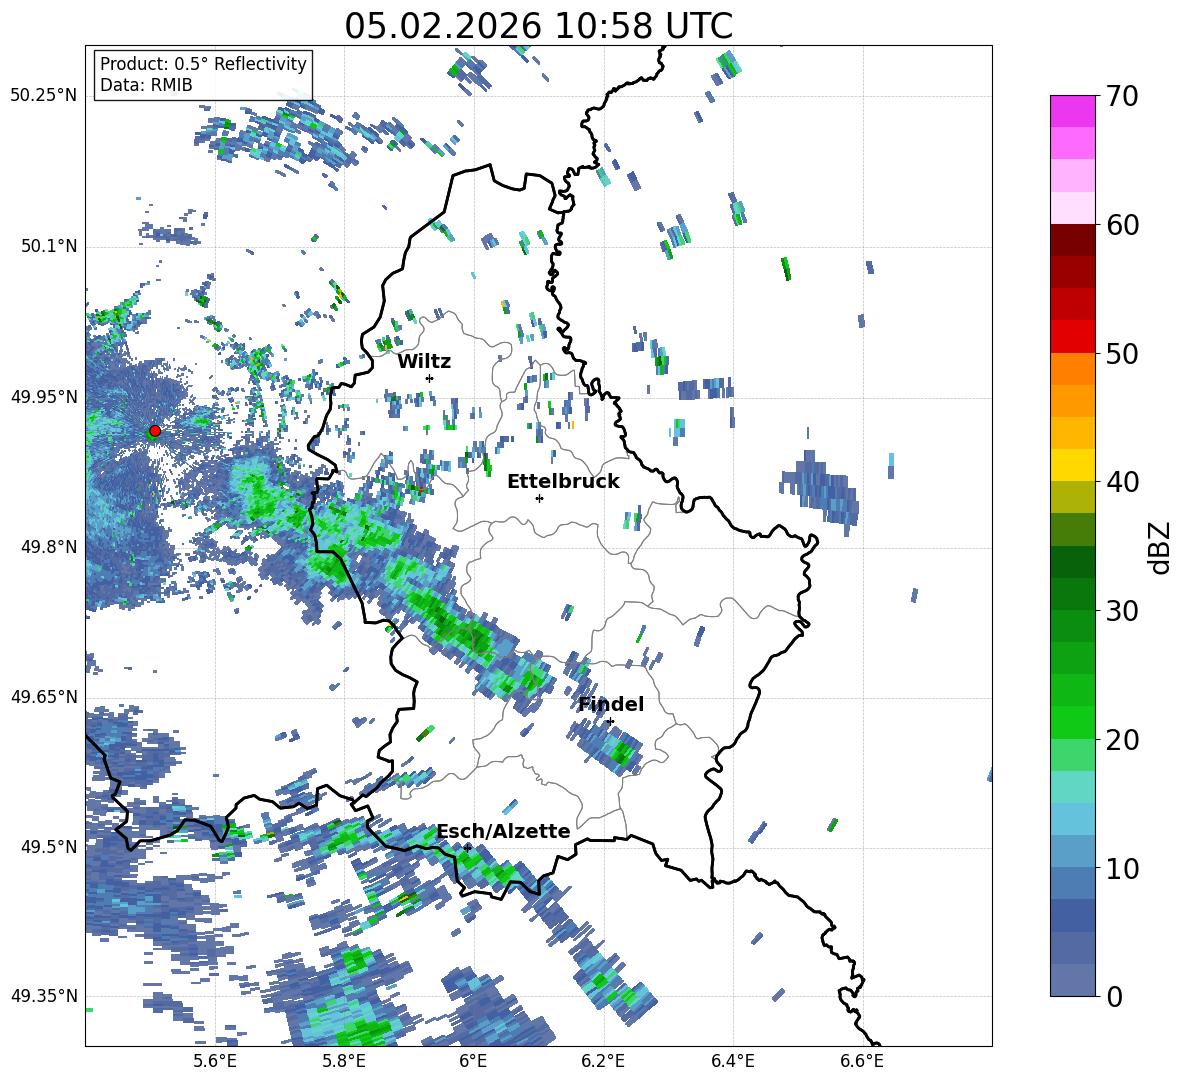The height and width of the screenshot is (1081, 1184).
Task: Click the 50.25°N latitude tick label
Action: pos(44,96)
